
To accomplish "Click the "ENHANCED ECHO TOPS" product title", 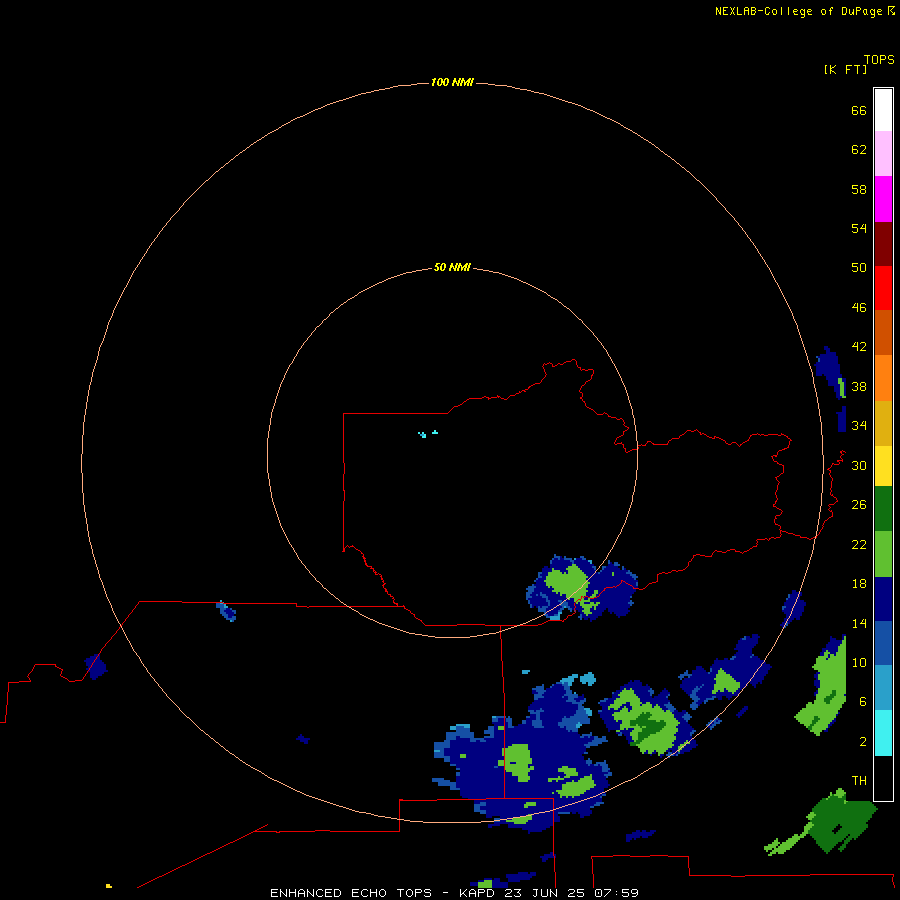I will tap(351, 893).
